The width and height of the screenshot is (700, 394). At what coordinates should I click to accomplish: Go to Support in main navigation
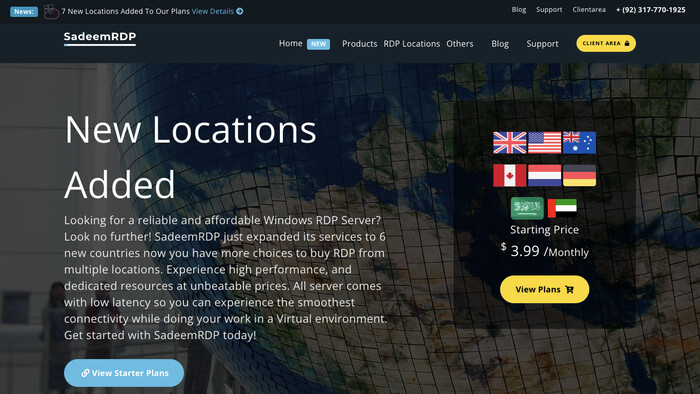point(542,44)
